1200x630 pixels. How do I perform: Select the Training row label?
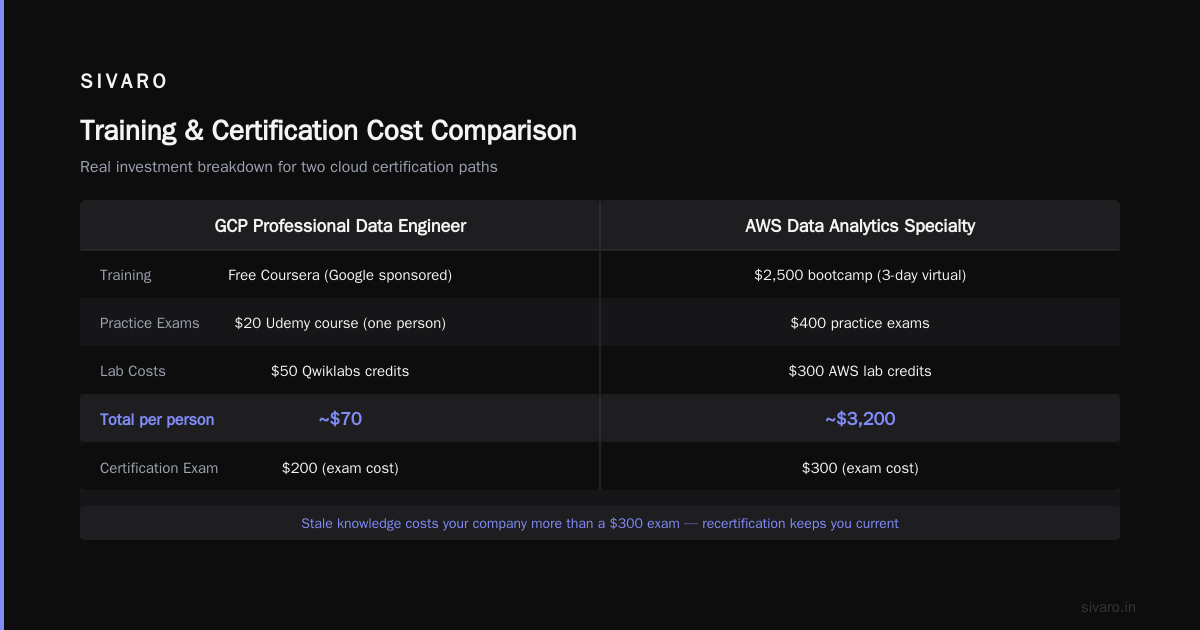(126, 275)
